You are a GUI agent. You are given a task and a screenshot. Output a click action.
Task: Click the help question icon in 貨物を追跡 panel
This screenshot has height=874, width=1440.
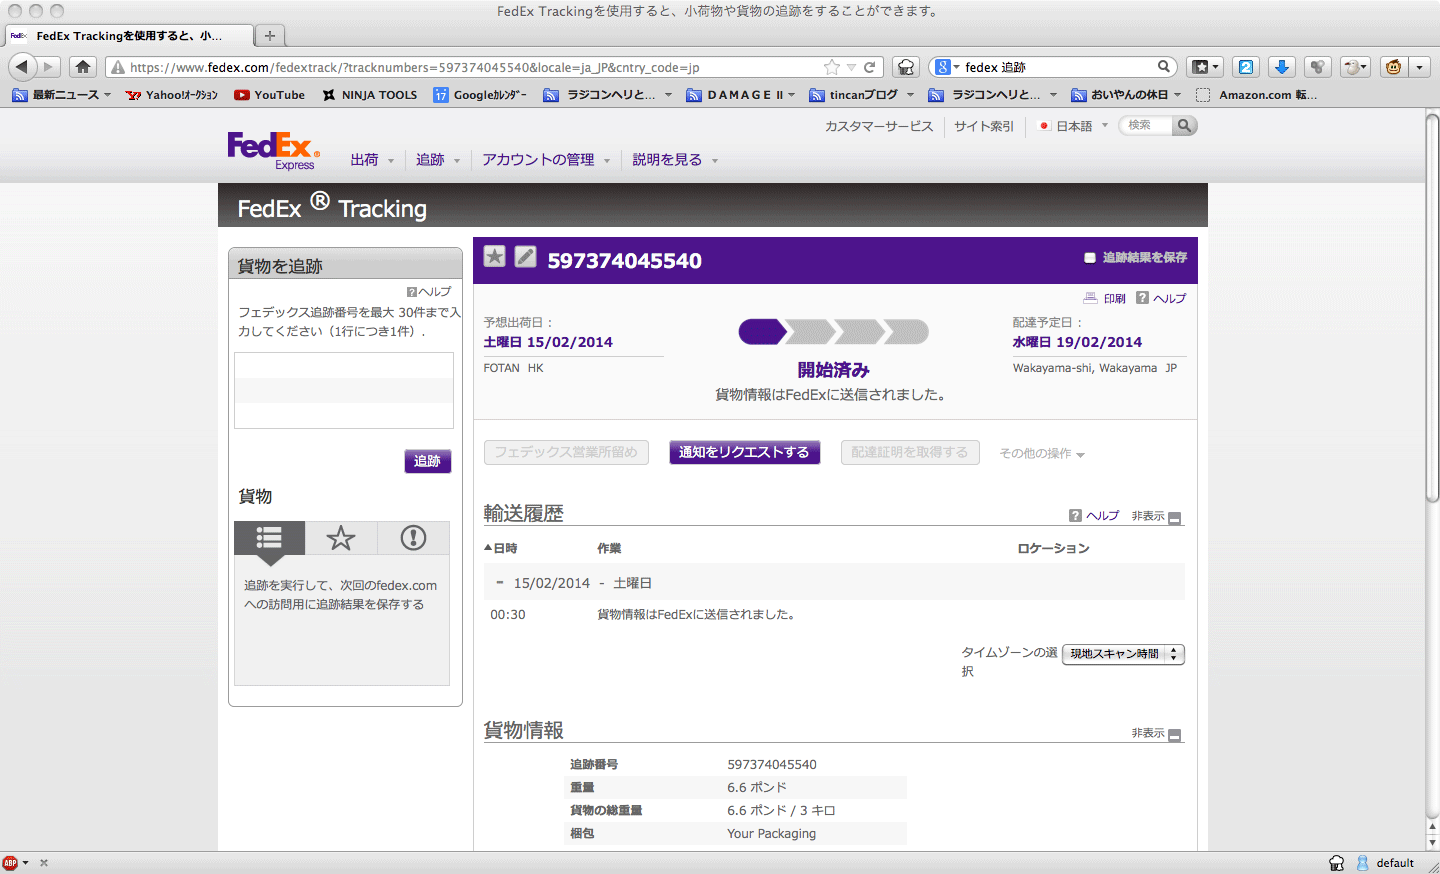[411, 292]
